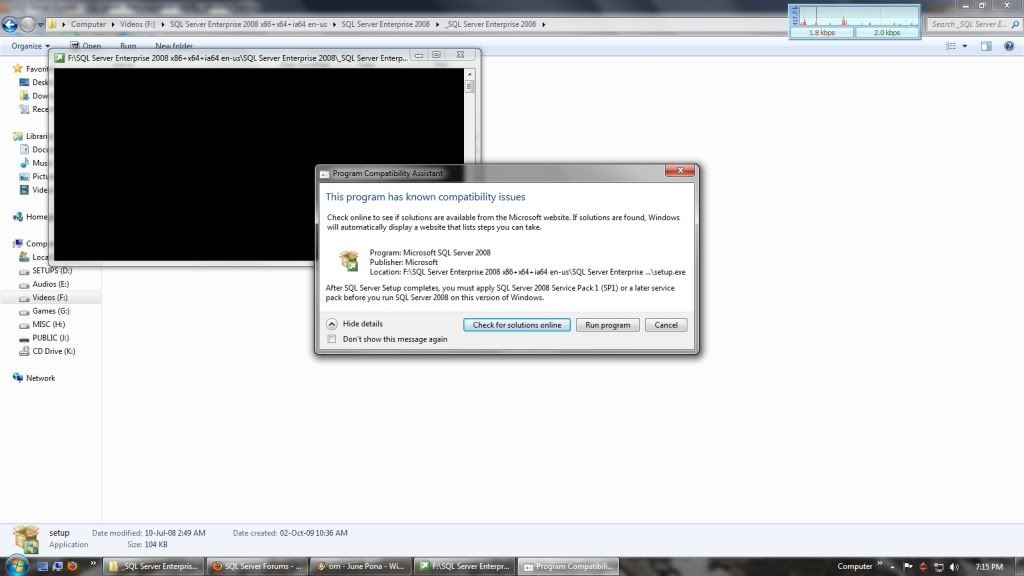This screenshot has width=1024, height=576.
Task: Click the Homegroup icon in navigation pane
Action: click(x=18, y=217)
